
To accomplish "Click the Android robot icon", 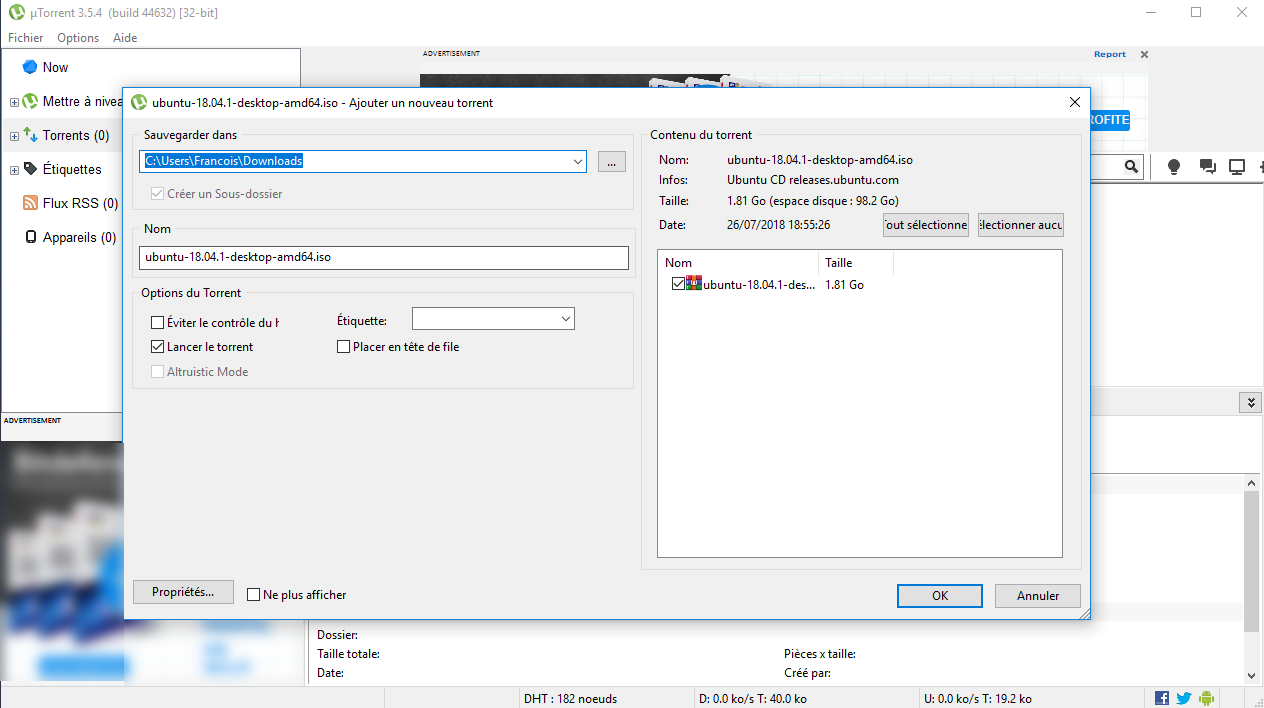I will point(1206,698).
